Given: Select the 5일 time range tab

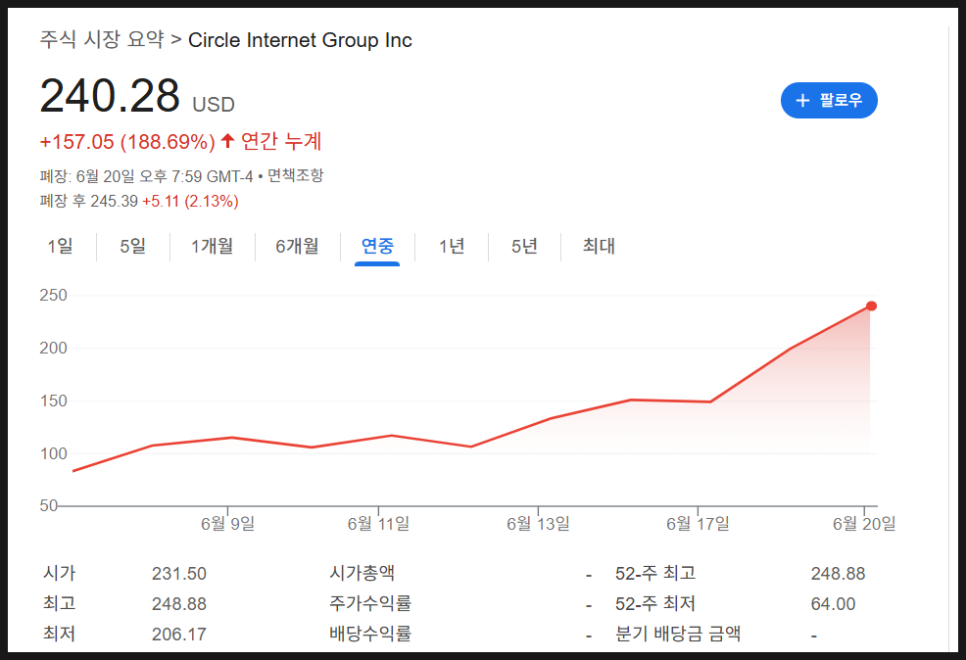Looking at the screenshot, I should 133,246.
